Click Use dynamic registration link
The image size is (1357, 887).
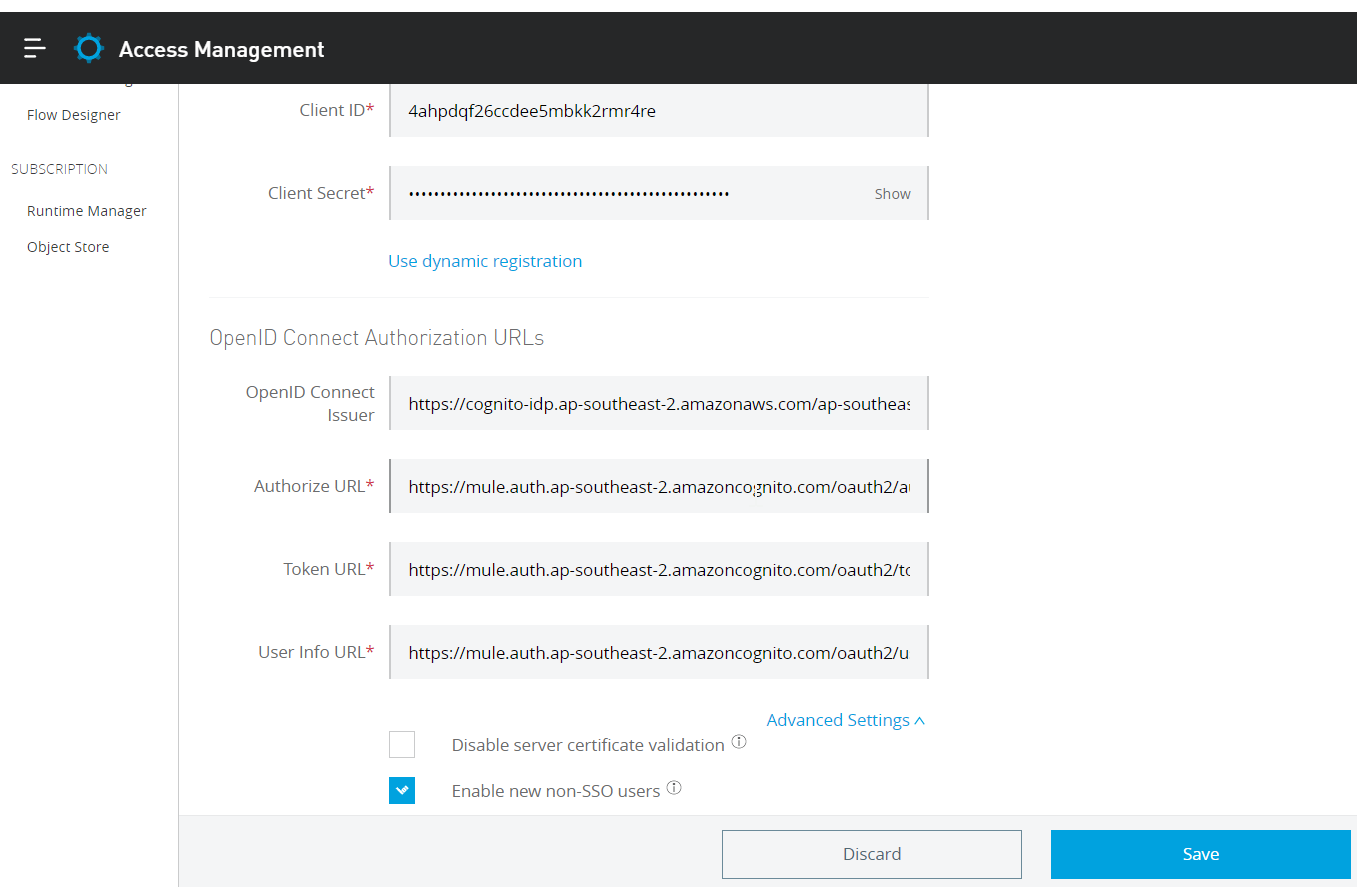(485, 261)
